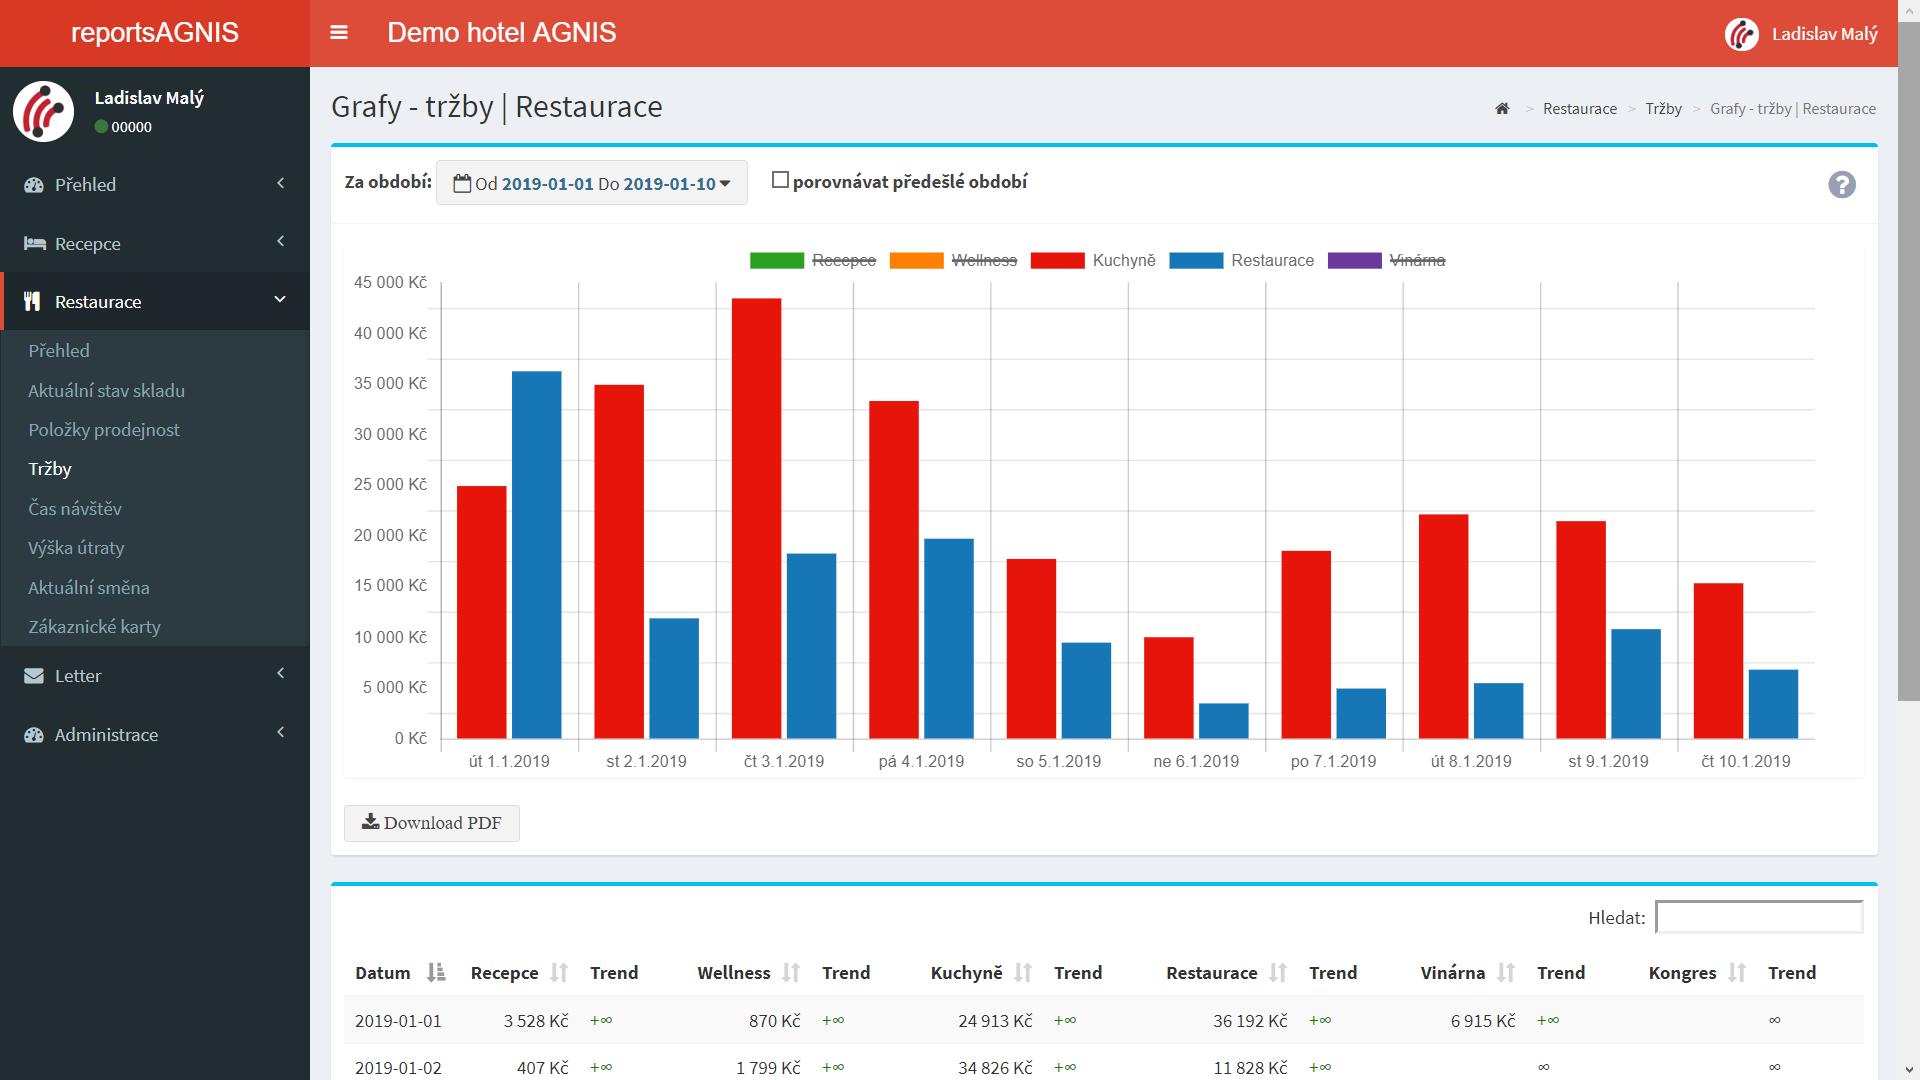
Task: Open Čas návštěv submenu item
Action: [x=75, y=509]
